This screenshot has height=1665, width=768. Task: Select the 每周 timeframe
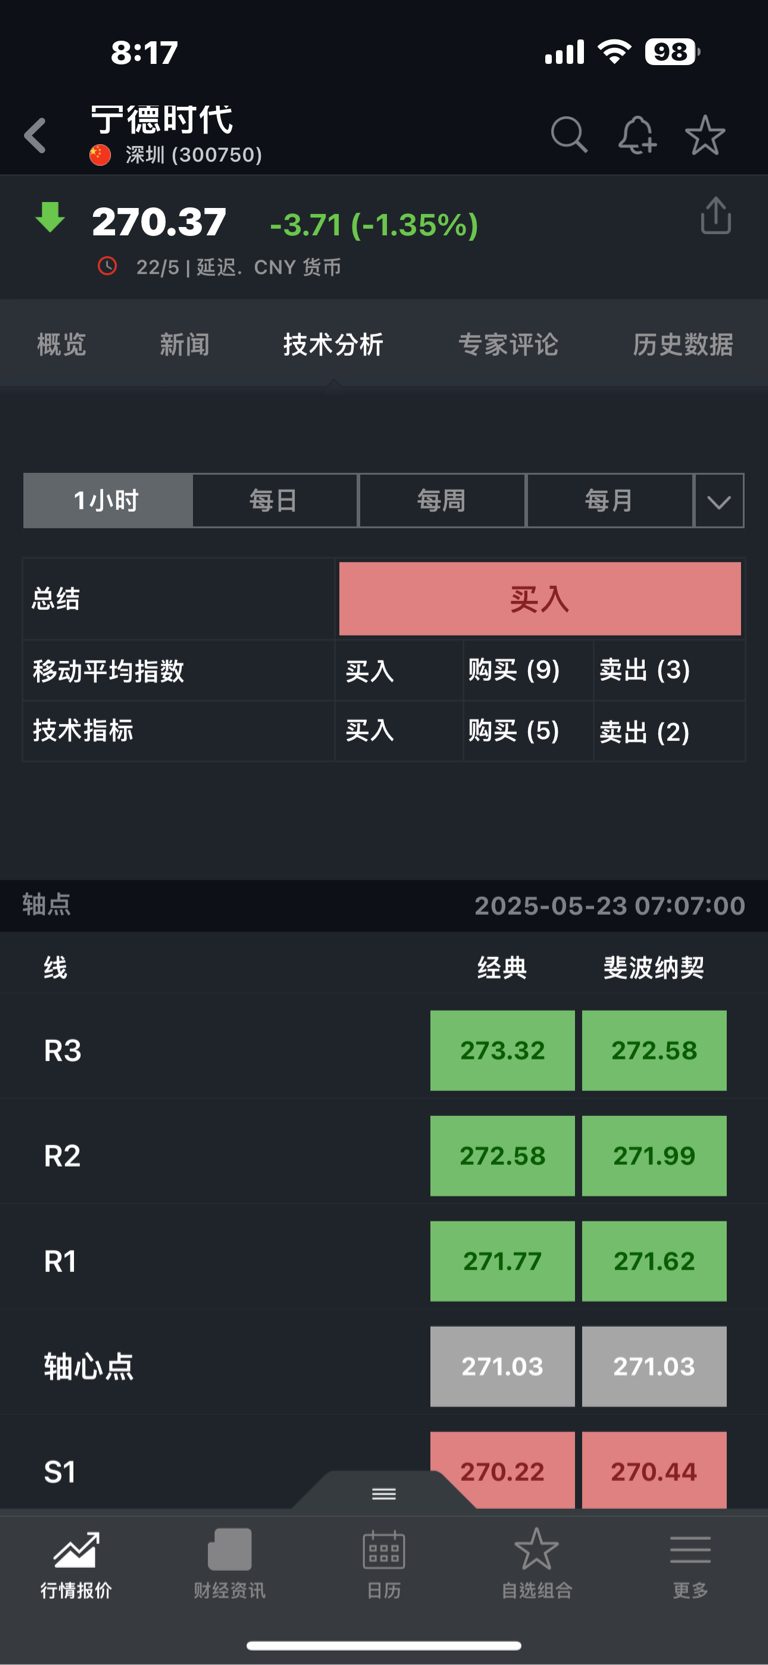click(441, 500)
